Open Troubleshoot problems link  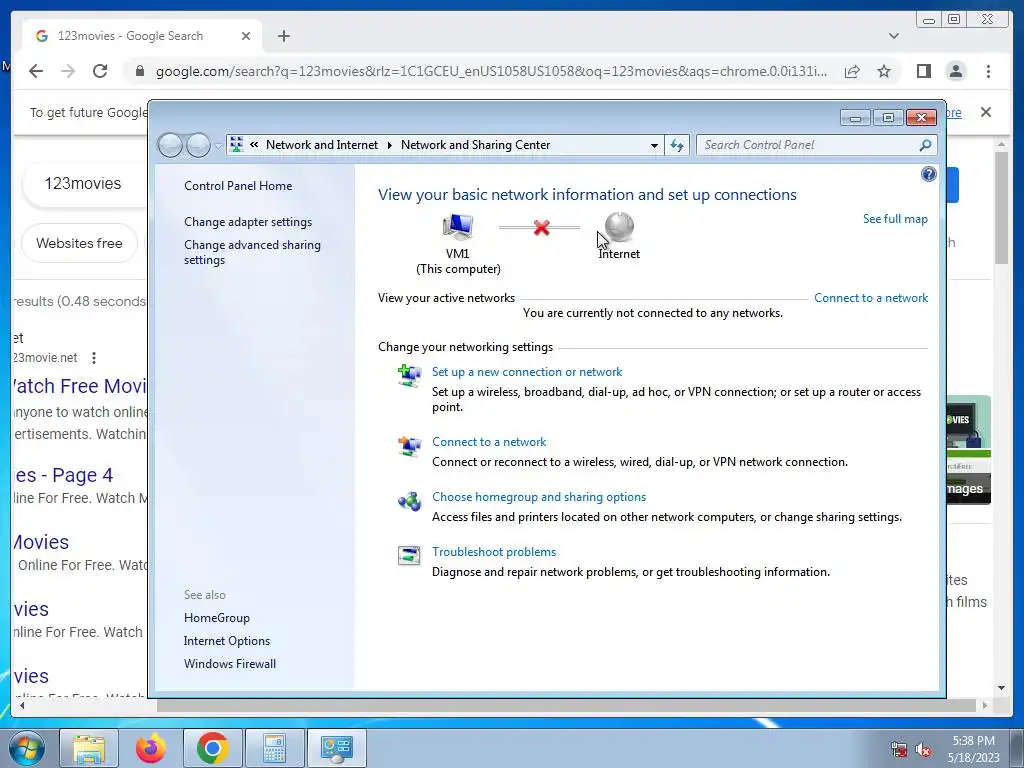494,552
